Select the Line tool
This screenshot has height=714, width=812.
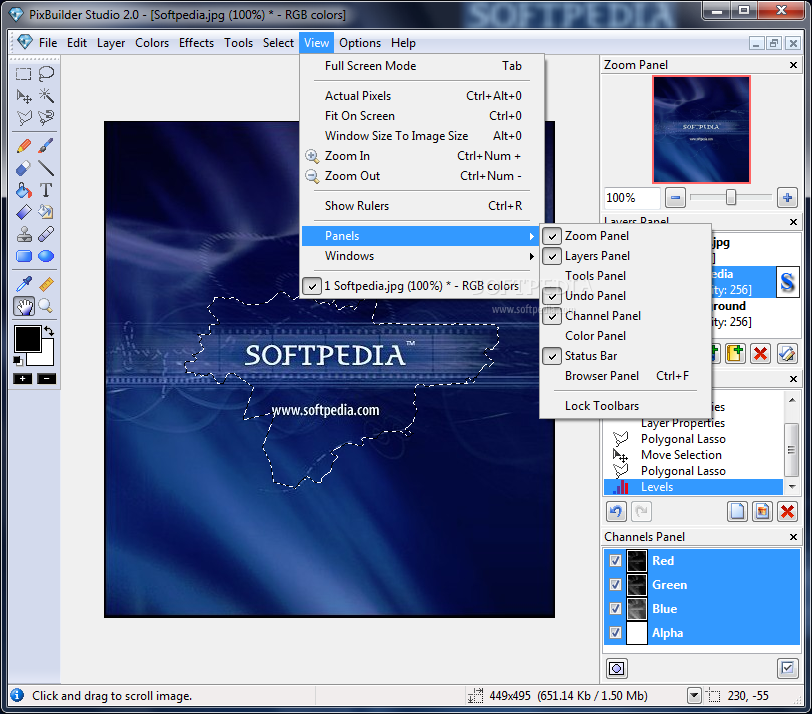tap(46, 168)
